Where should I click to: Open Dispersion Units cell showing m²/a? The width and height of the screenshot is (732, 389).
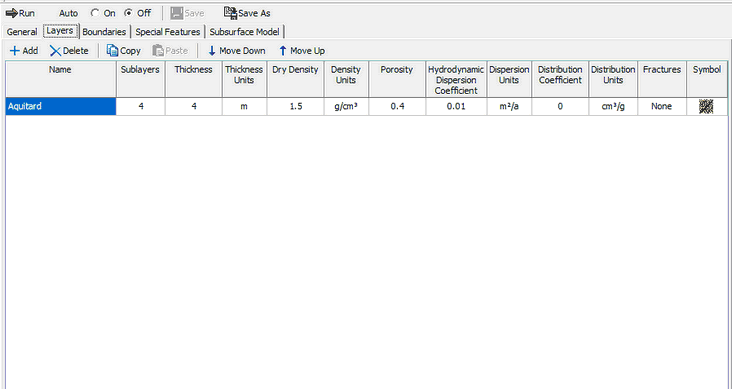click(509, 106)
